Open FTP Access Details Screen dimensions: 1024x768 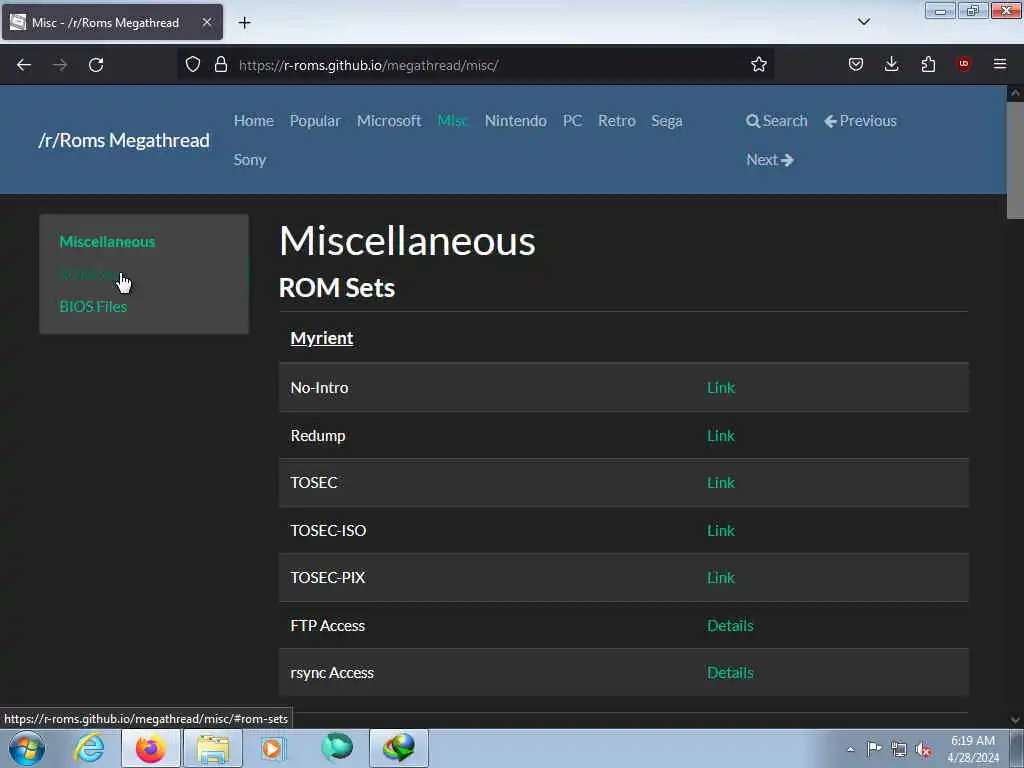[x=730, y=626]
